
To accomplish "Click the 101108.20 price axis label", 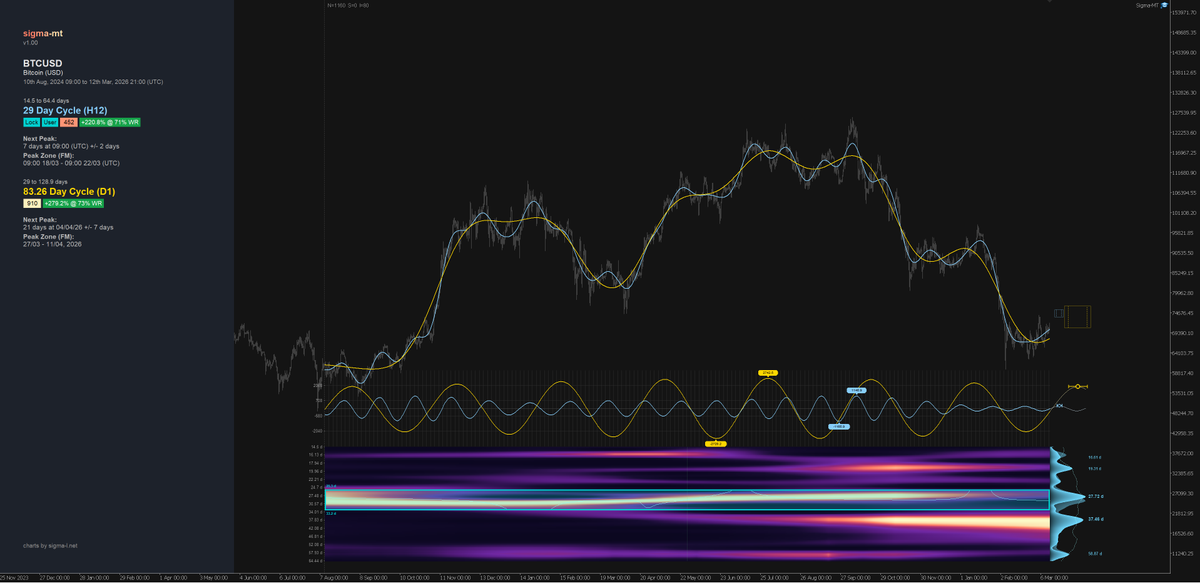I will (x=1186, y=213).
